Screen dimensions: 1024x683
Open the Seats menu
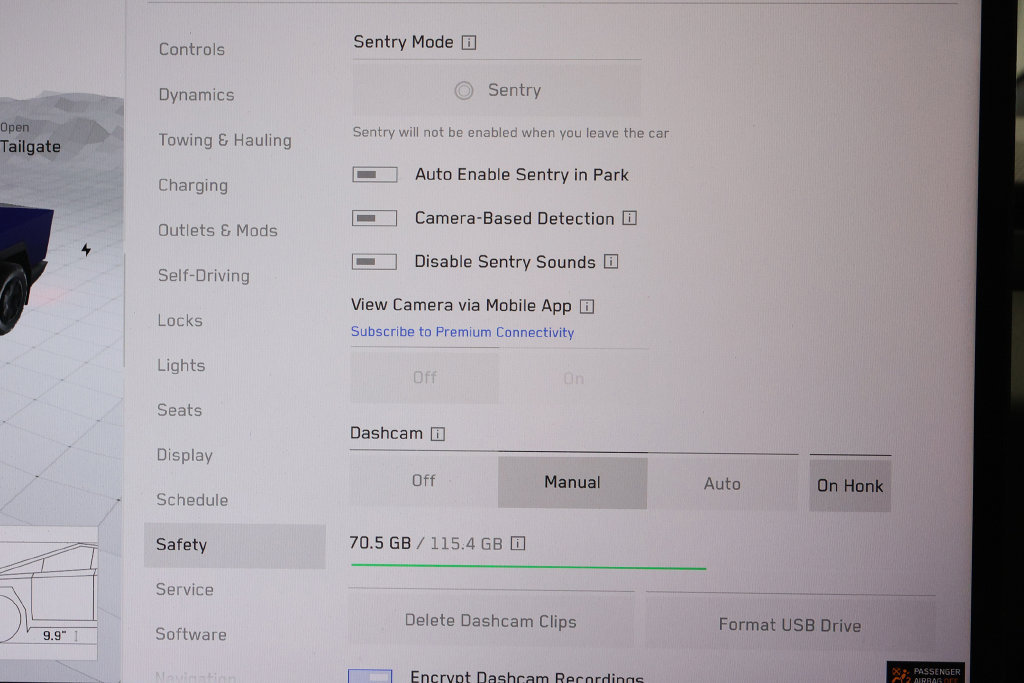(180, 410)
